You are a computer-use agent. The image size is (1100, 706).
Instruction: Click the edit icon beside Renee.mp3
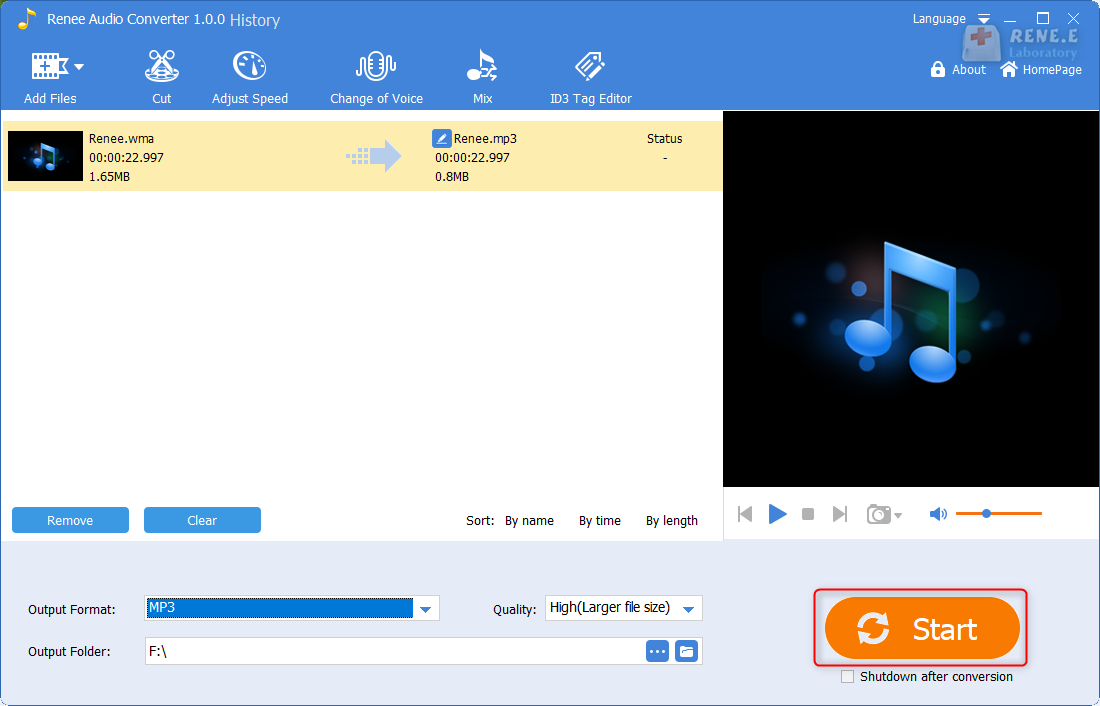pyautogui.click(x=441, y=139)
